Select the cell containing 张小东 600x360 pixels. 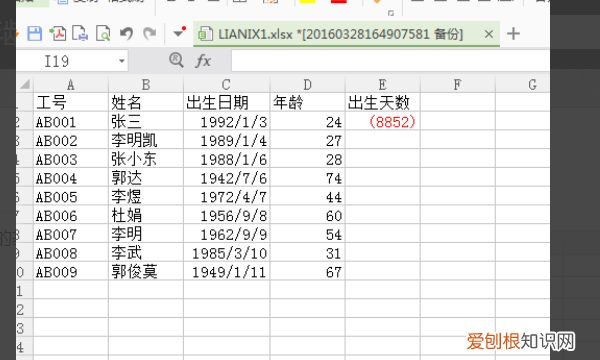(x=146, y=159)
